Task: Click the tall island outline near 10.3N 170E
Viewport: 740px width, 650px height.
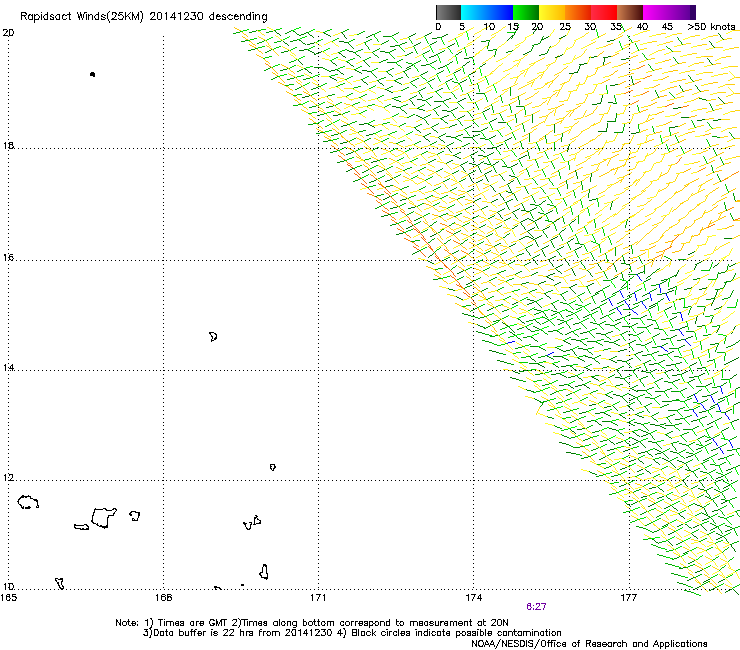Action: pos(264,572)
